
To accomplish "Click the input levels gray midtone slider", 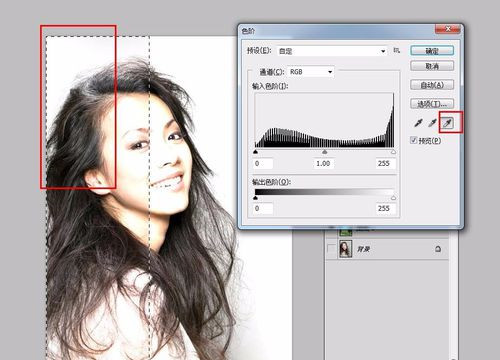I will [x=324, y=152].
